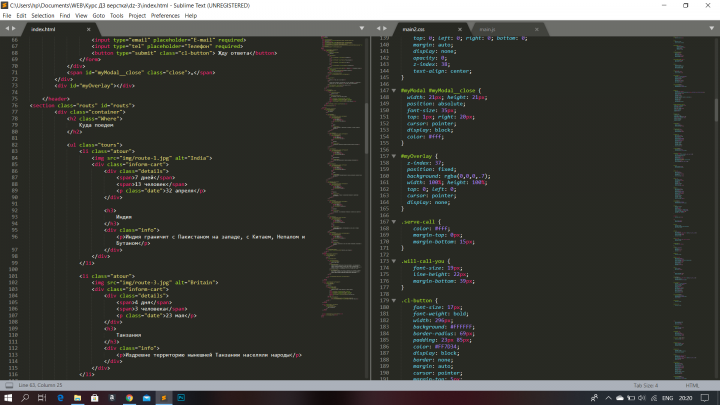The image size is (720, 405).
Task: Go to previous tab in left pane
Action: [x=7, y=28]
